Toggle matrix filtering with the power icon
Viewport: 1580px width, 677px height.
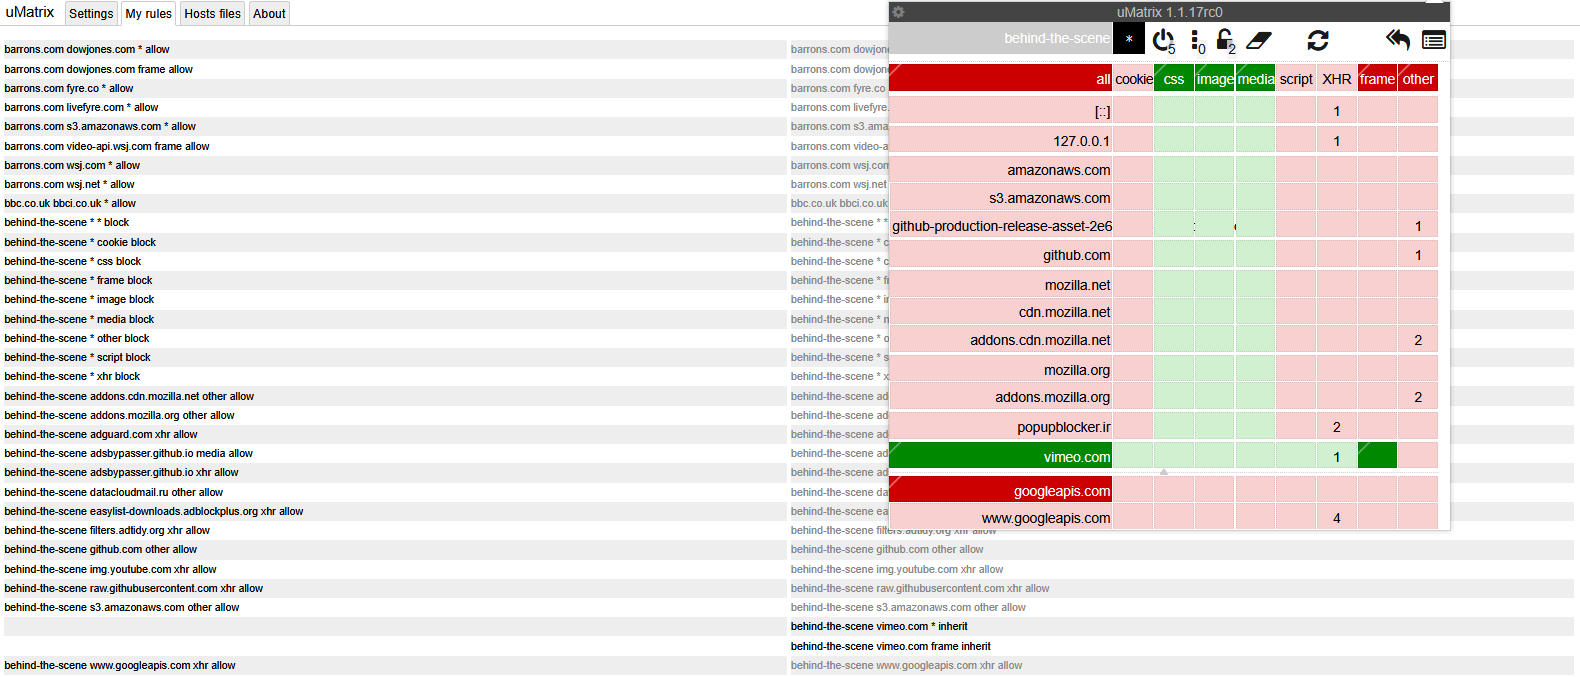tap(1164, 40)
